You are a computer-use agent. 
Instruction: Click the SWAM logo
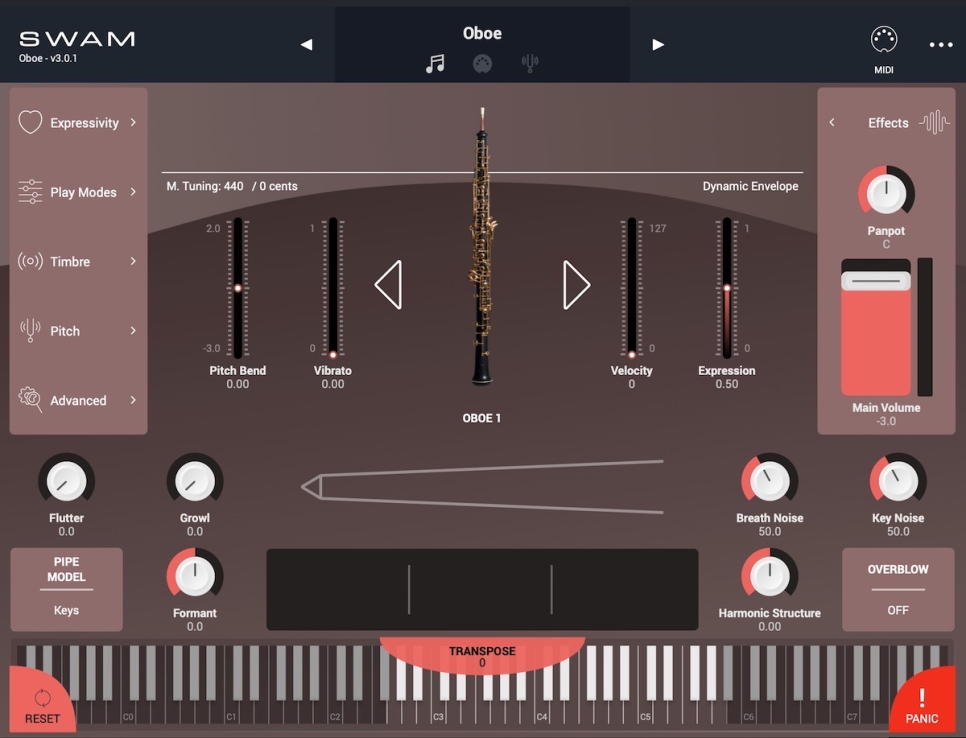(x=77, y=39)
